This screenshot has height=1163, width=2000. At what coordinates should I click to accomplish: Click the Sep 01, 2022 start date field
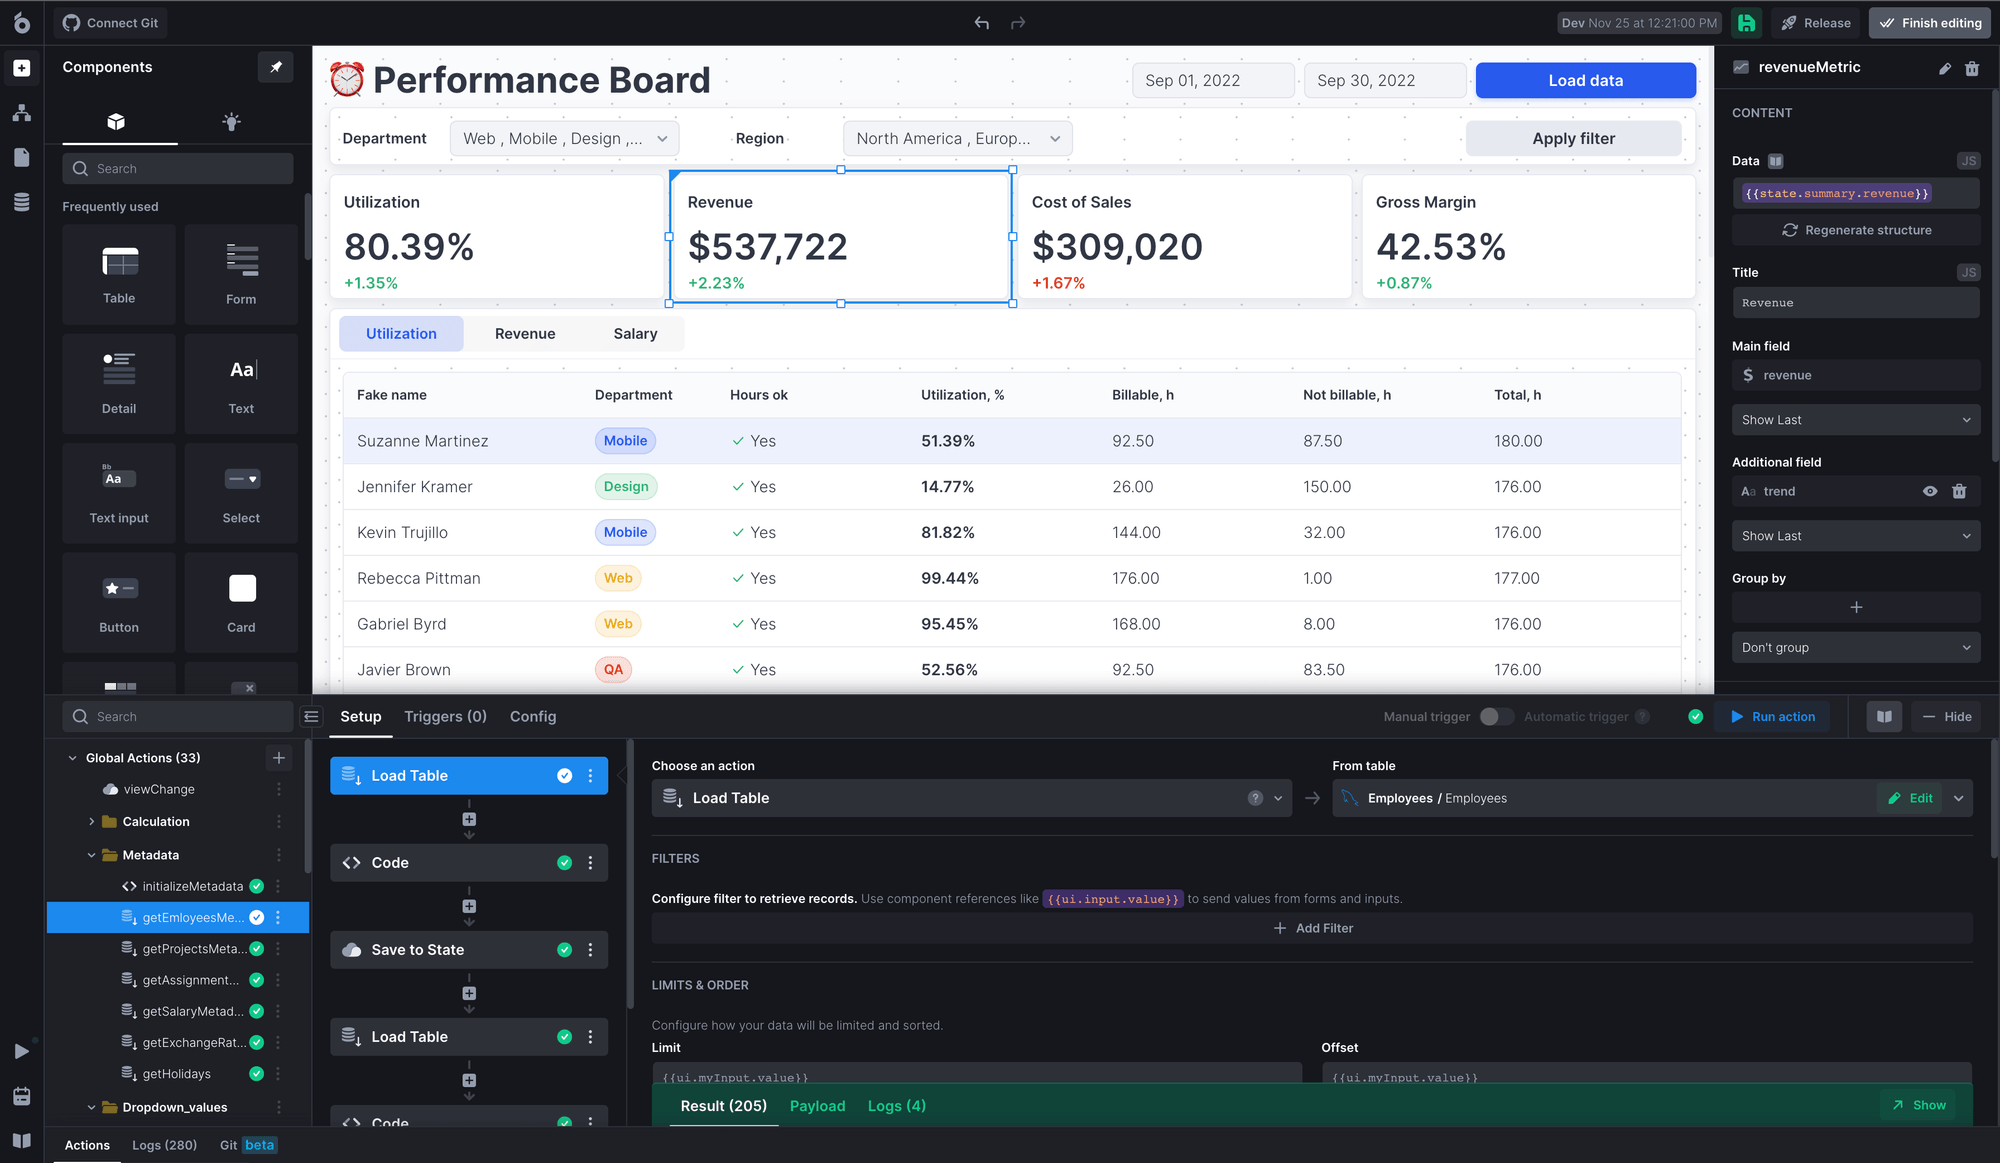click(x=1213, y=80)
